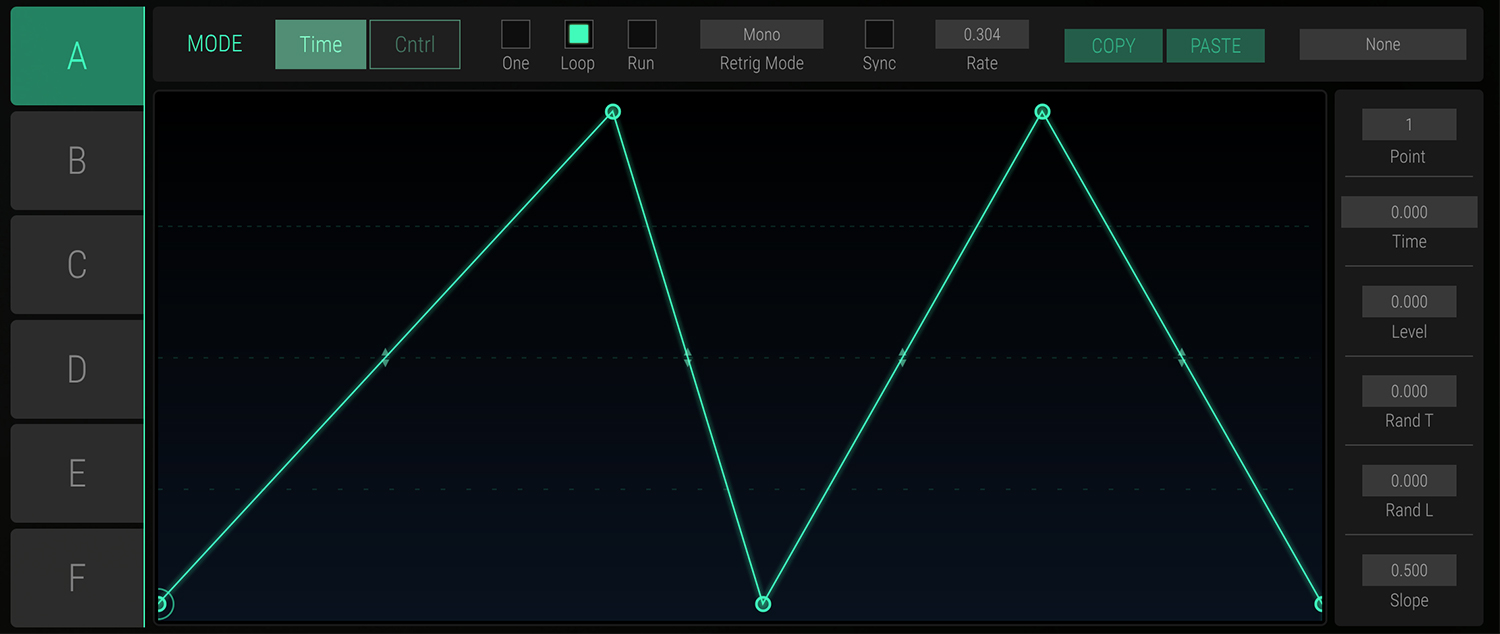
Task: Click the slope handle on the first falling segment
Action: pyautogui.click(x=688, y=357)
